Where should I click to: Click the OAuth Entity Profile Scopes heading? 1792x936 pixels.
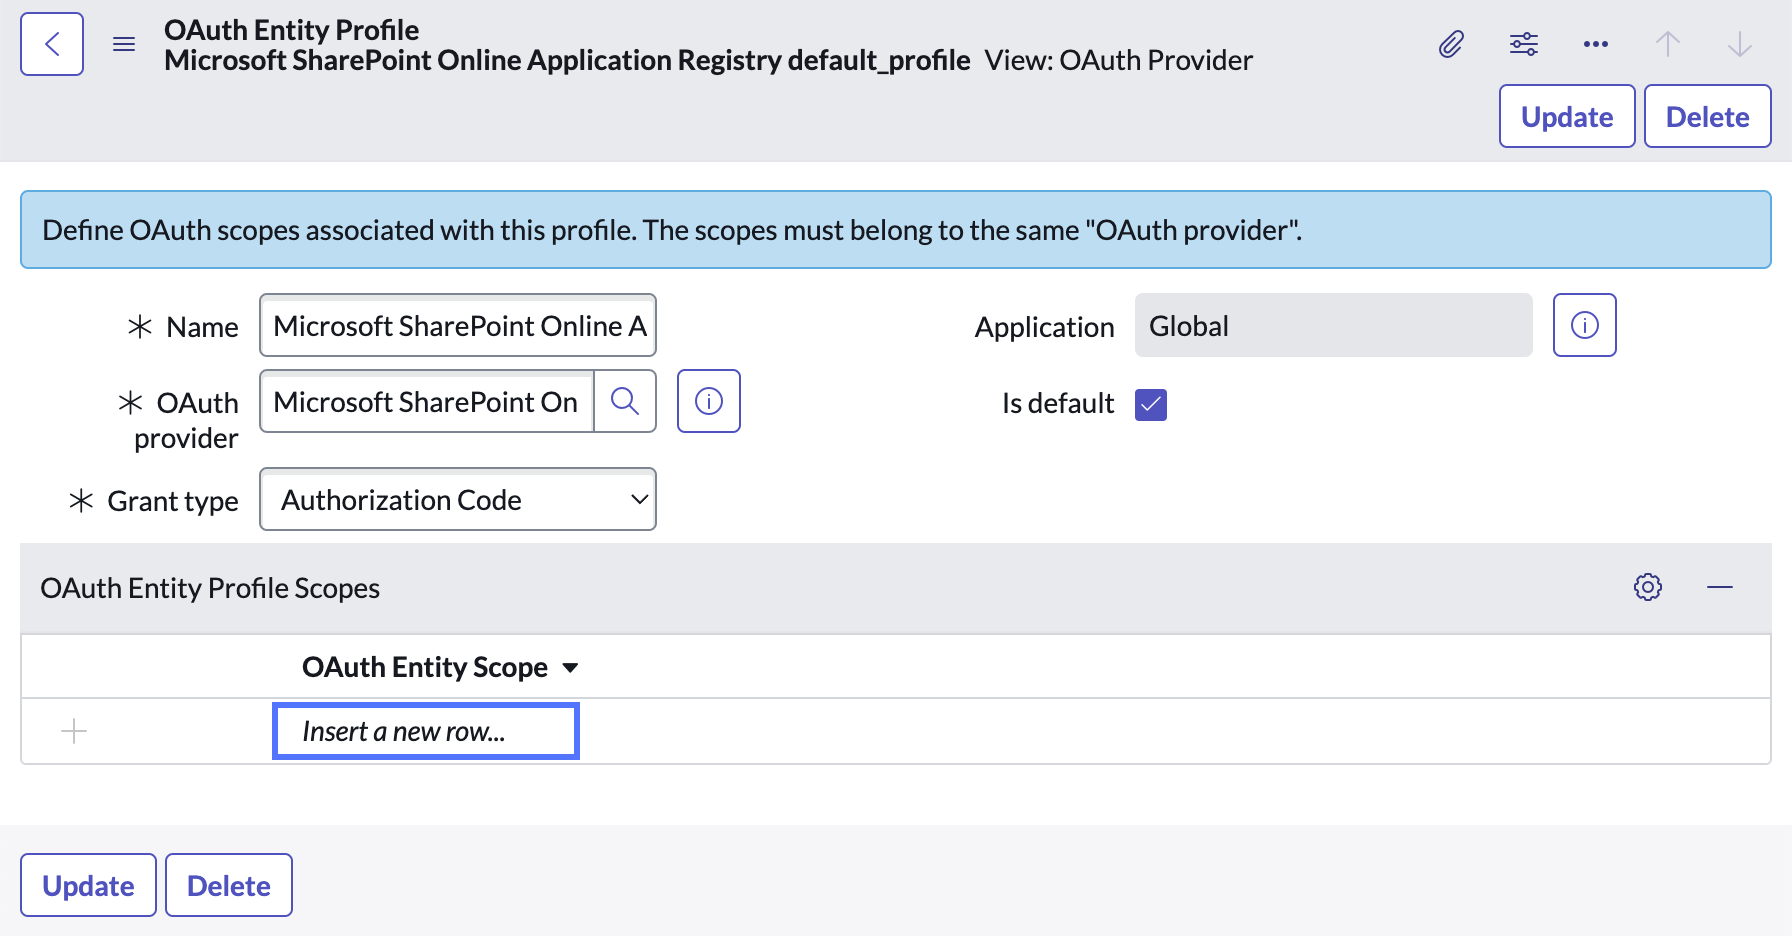pos(210,588)
